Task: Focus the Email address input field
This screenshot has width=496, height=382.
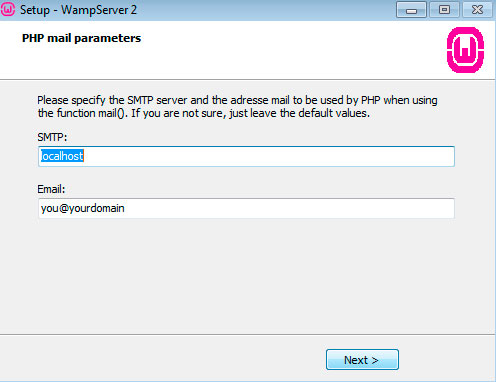Action: (246, 208)
